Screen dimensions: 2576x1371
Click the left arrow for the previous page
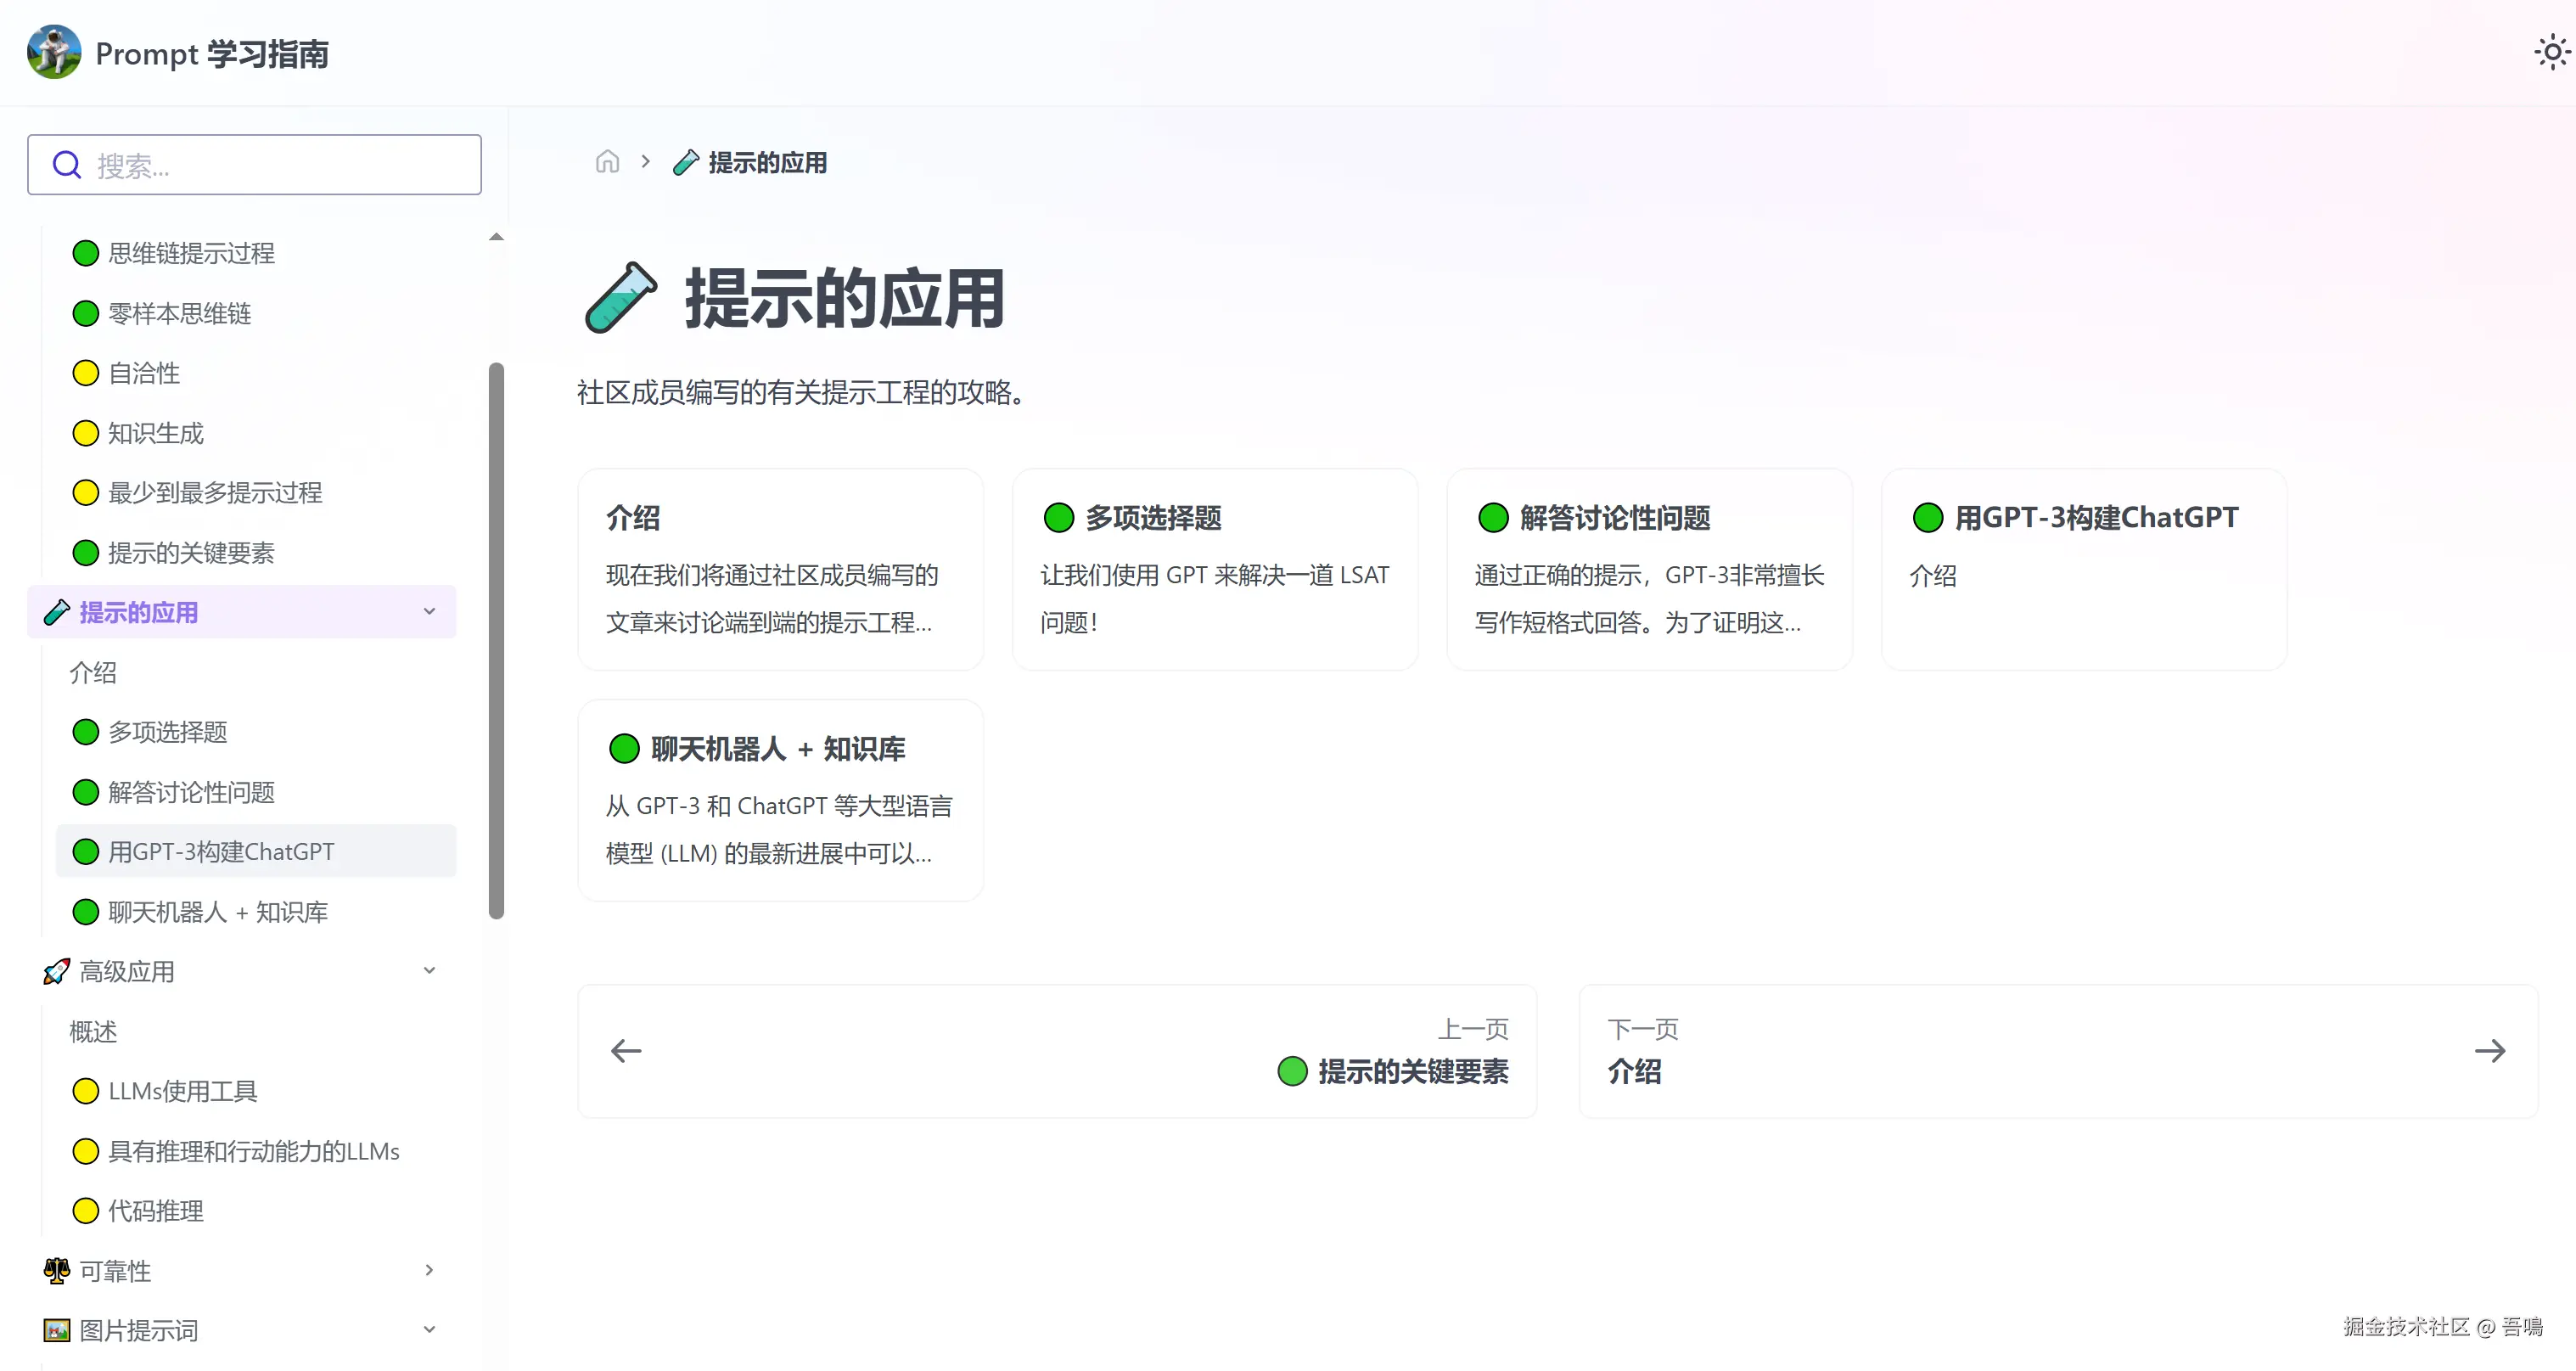[x=626, y=1051]
